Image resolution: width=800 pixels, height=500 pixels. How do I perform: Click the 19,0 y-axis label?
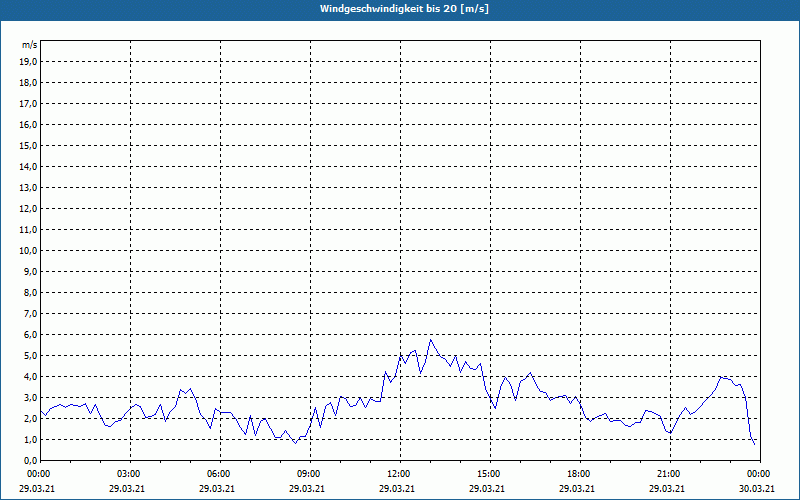pos(29,61)
